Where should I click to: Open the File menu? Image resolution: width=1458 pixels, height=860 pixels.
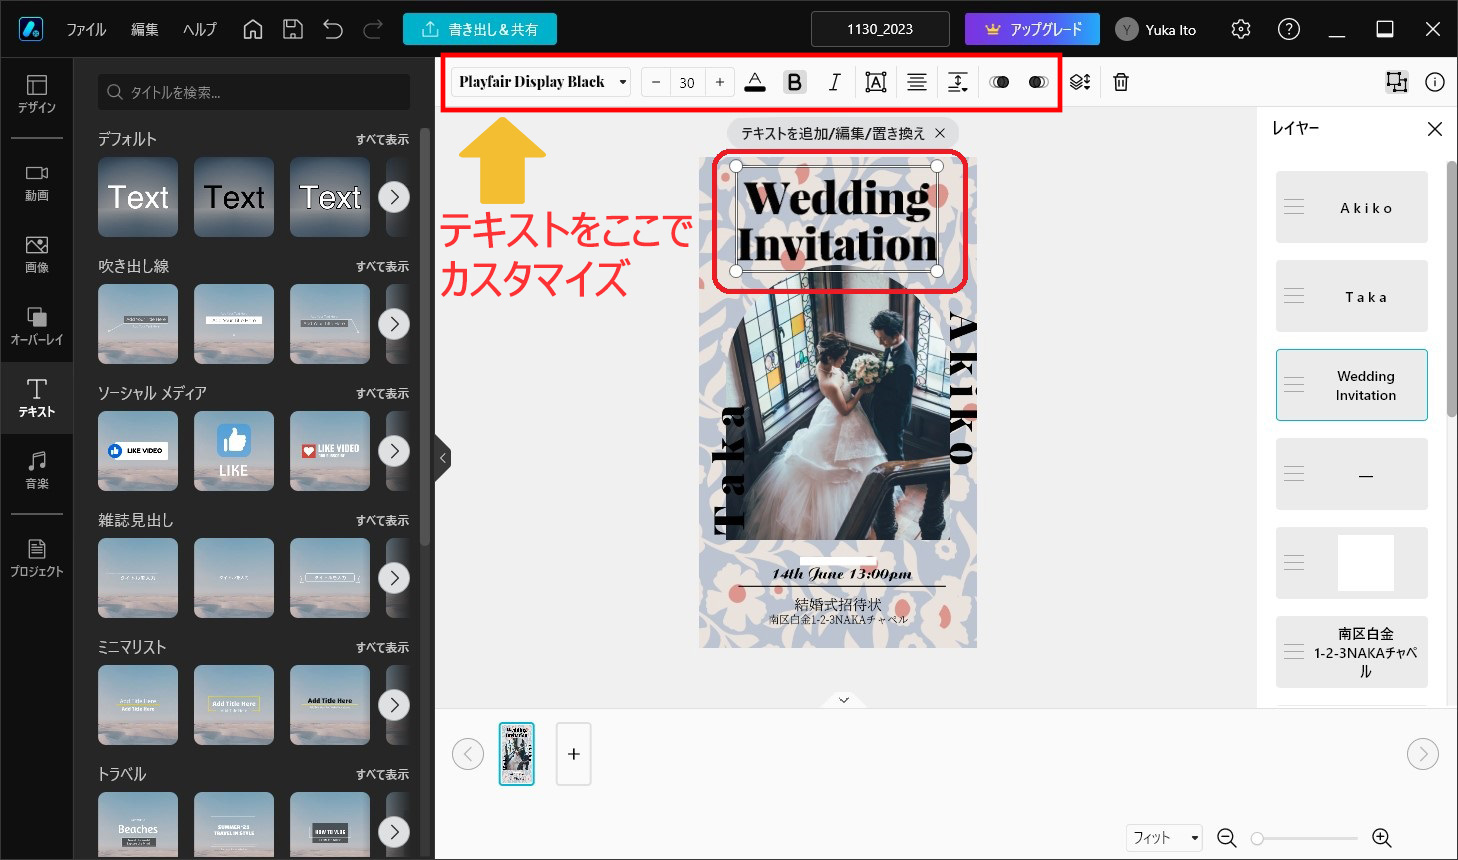86,29
